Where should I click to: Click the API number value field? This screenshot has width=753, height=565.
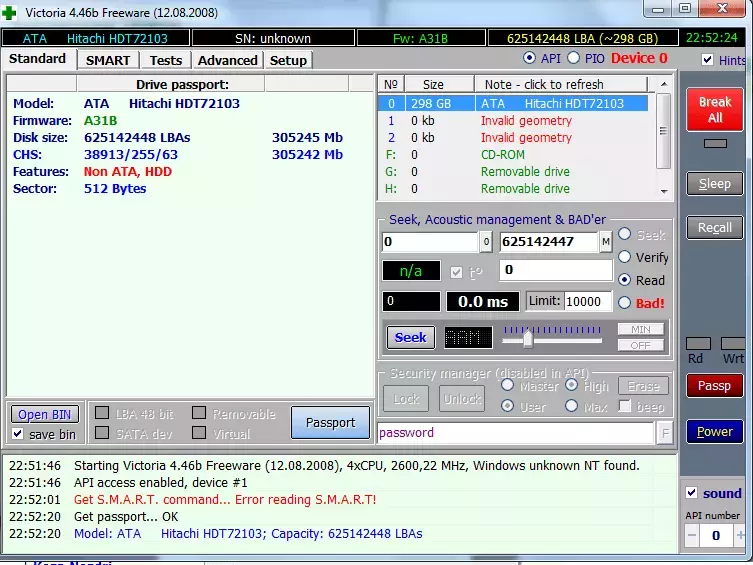[x=716, y=535]
